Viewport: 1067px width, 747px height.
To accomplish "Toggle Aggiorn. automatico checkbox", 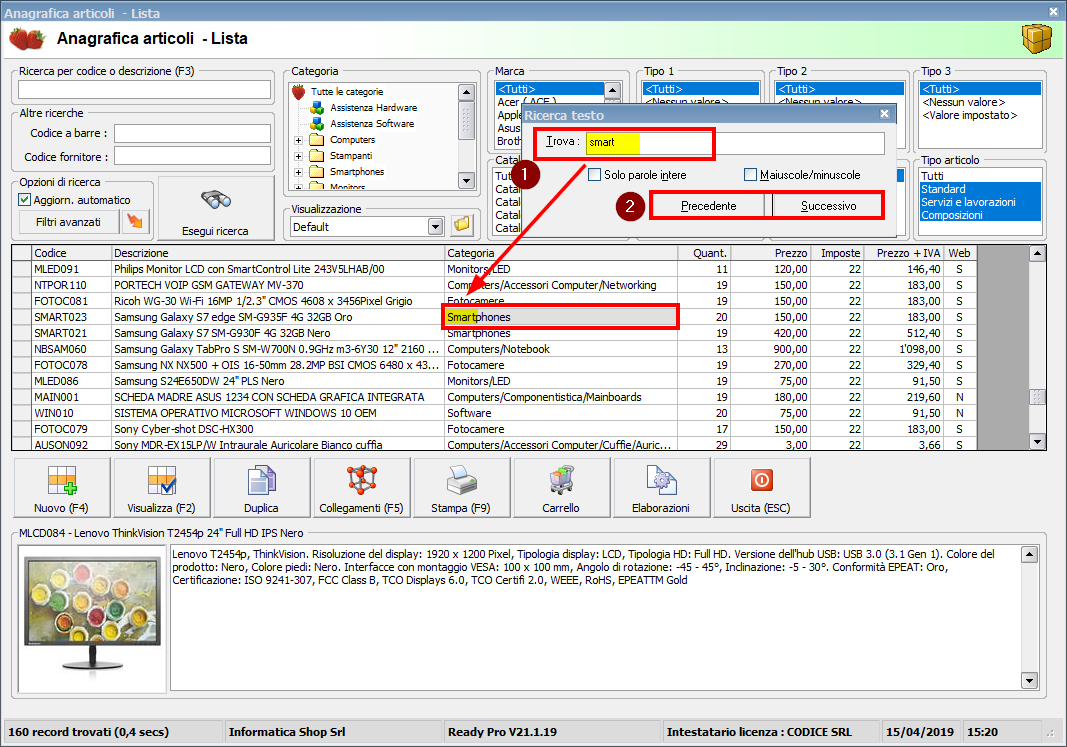I will 26,200.
